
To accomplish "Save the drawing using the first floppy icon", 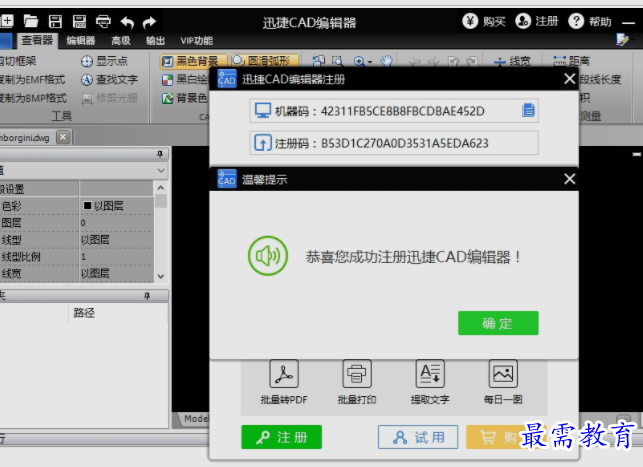I will (x=55, y=21).
